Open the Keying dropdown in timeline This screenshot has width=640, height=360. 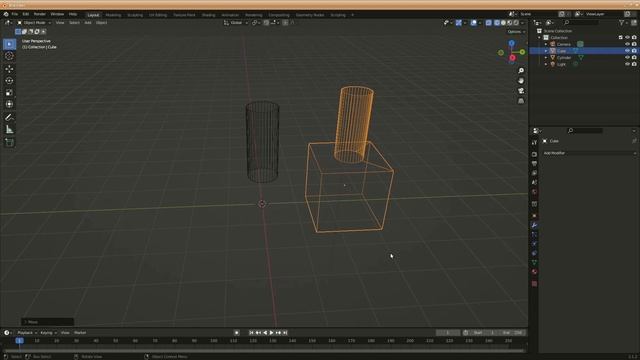click(48, 333)
